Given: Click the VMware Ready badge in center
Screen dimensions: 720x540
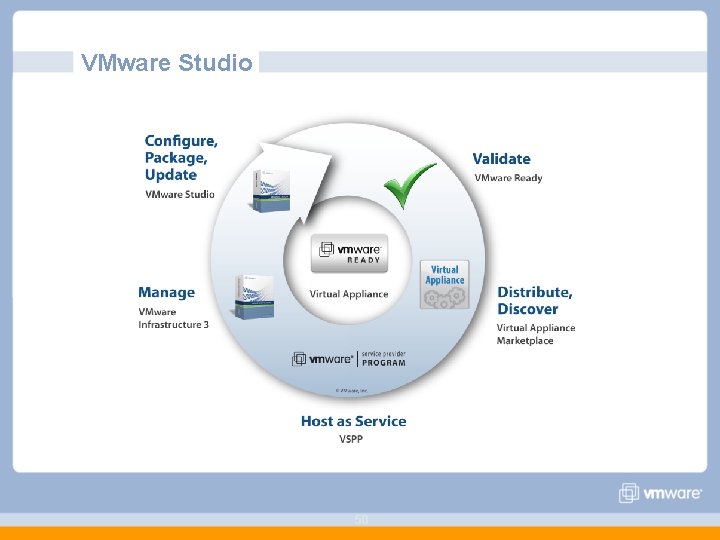Looking at the screenshot, I should coord(349,253).
